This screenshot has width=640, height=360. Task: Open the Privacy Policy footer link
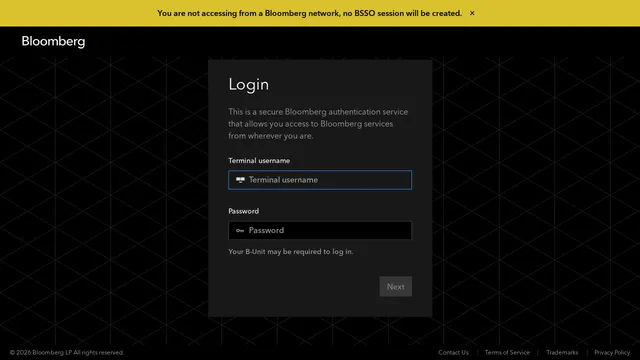click(612, 352)
